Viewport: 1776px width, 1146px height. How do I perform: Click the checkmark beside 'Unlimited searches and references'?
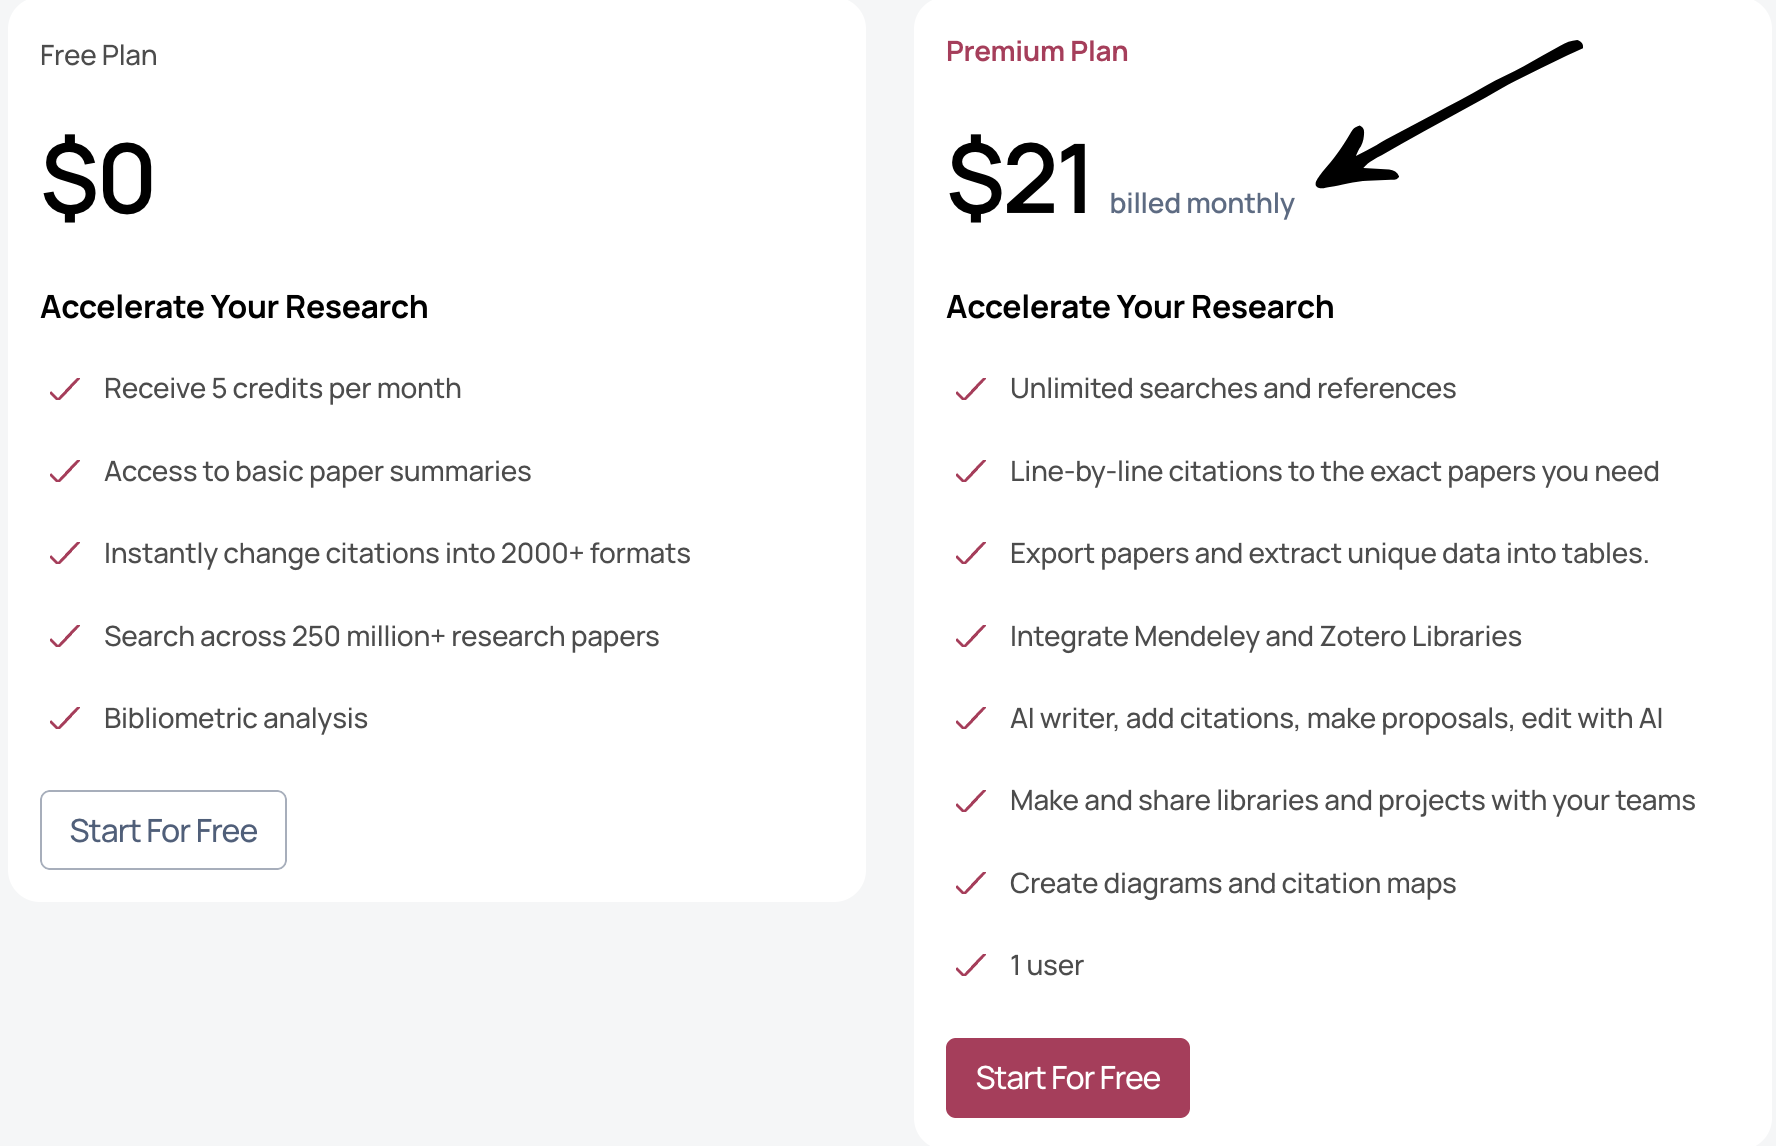(969, 390)
